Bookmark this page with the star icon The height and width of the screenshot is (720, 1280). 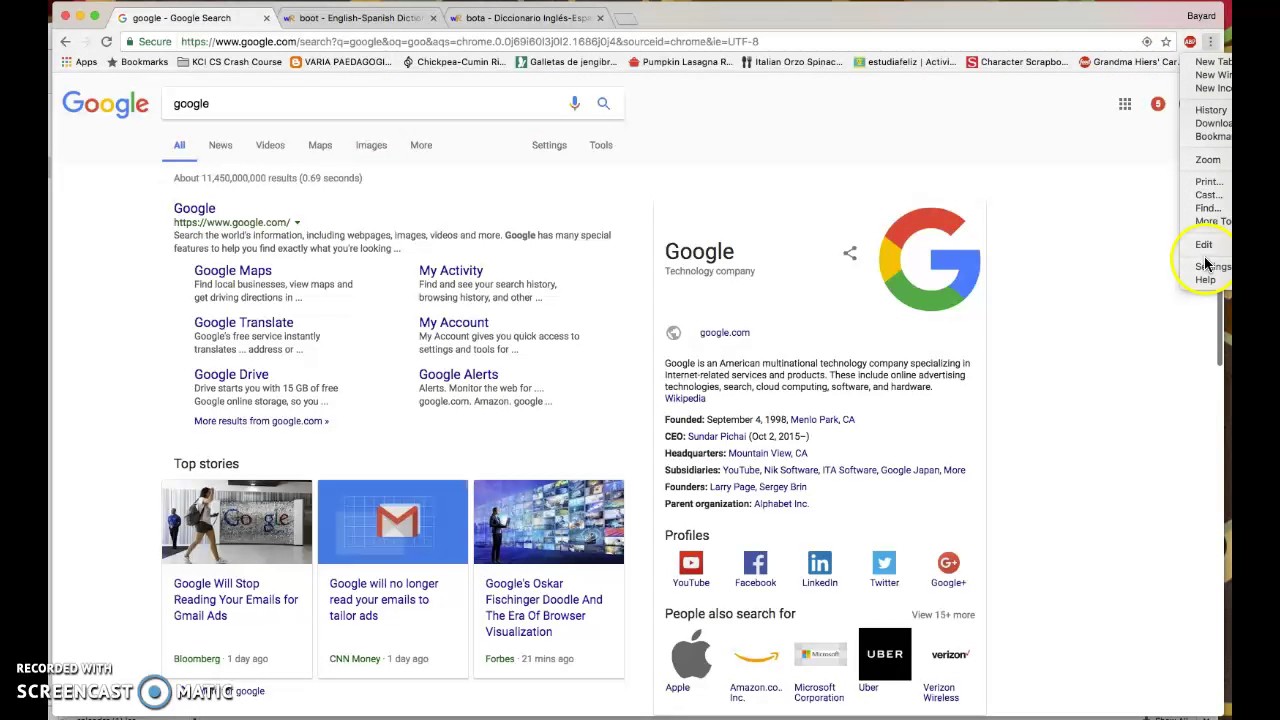pos(1166,42)
